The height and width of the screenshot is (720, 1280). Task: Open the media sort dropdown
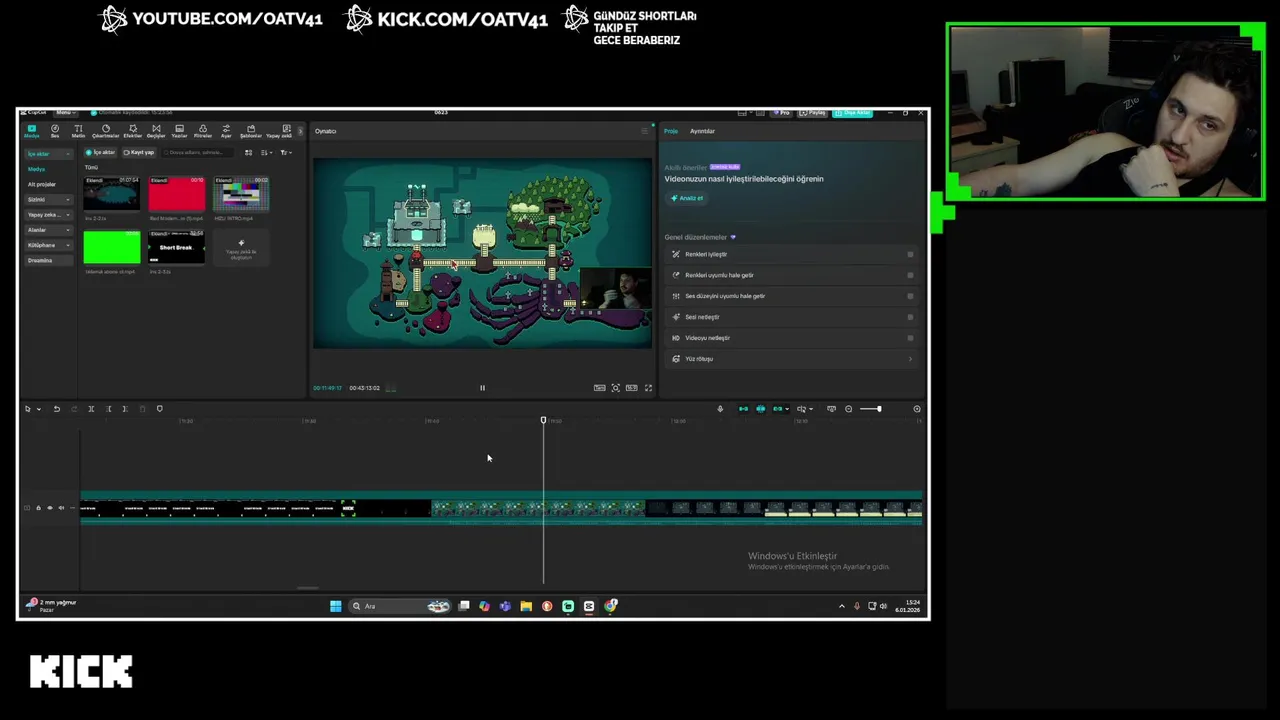(x=267, y=153)
